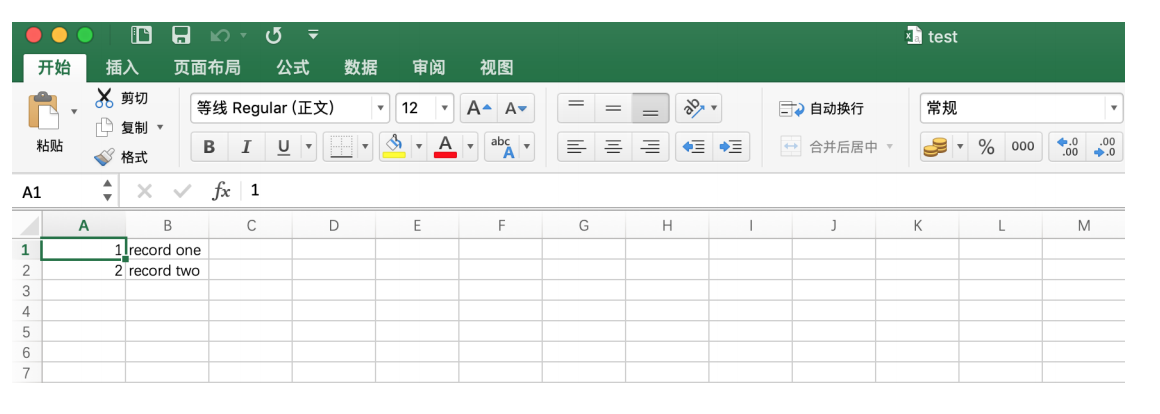Viewport: 1160px width, 414px height.
Task: Click the phonetic guide abc icon
Action: tap(502, 147)
